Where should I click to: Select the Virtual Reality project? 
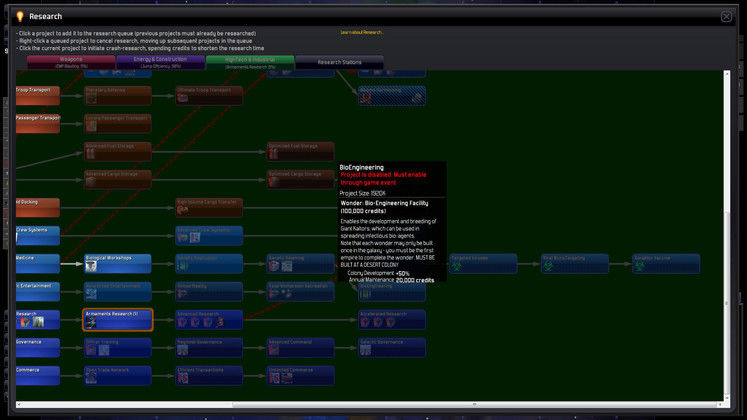pyautogui.click(x=209, y=291)
